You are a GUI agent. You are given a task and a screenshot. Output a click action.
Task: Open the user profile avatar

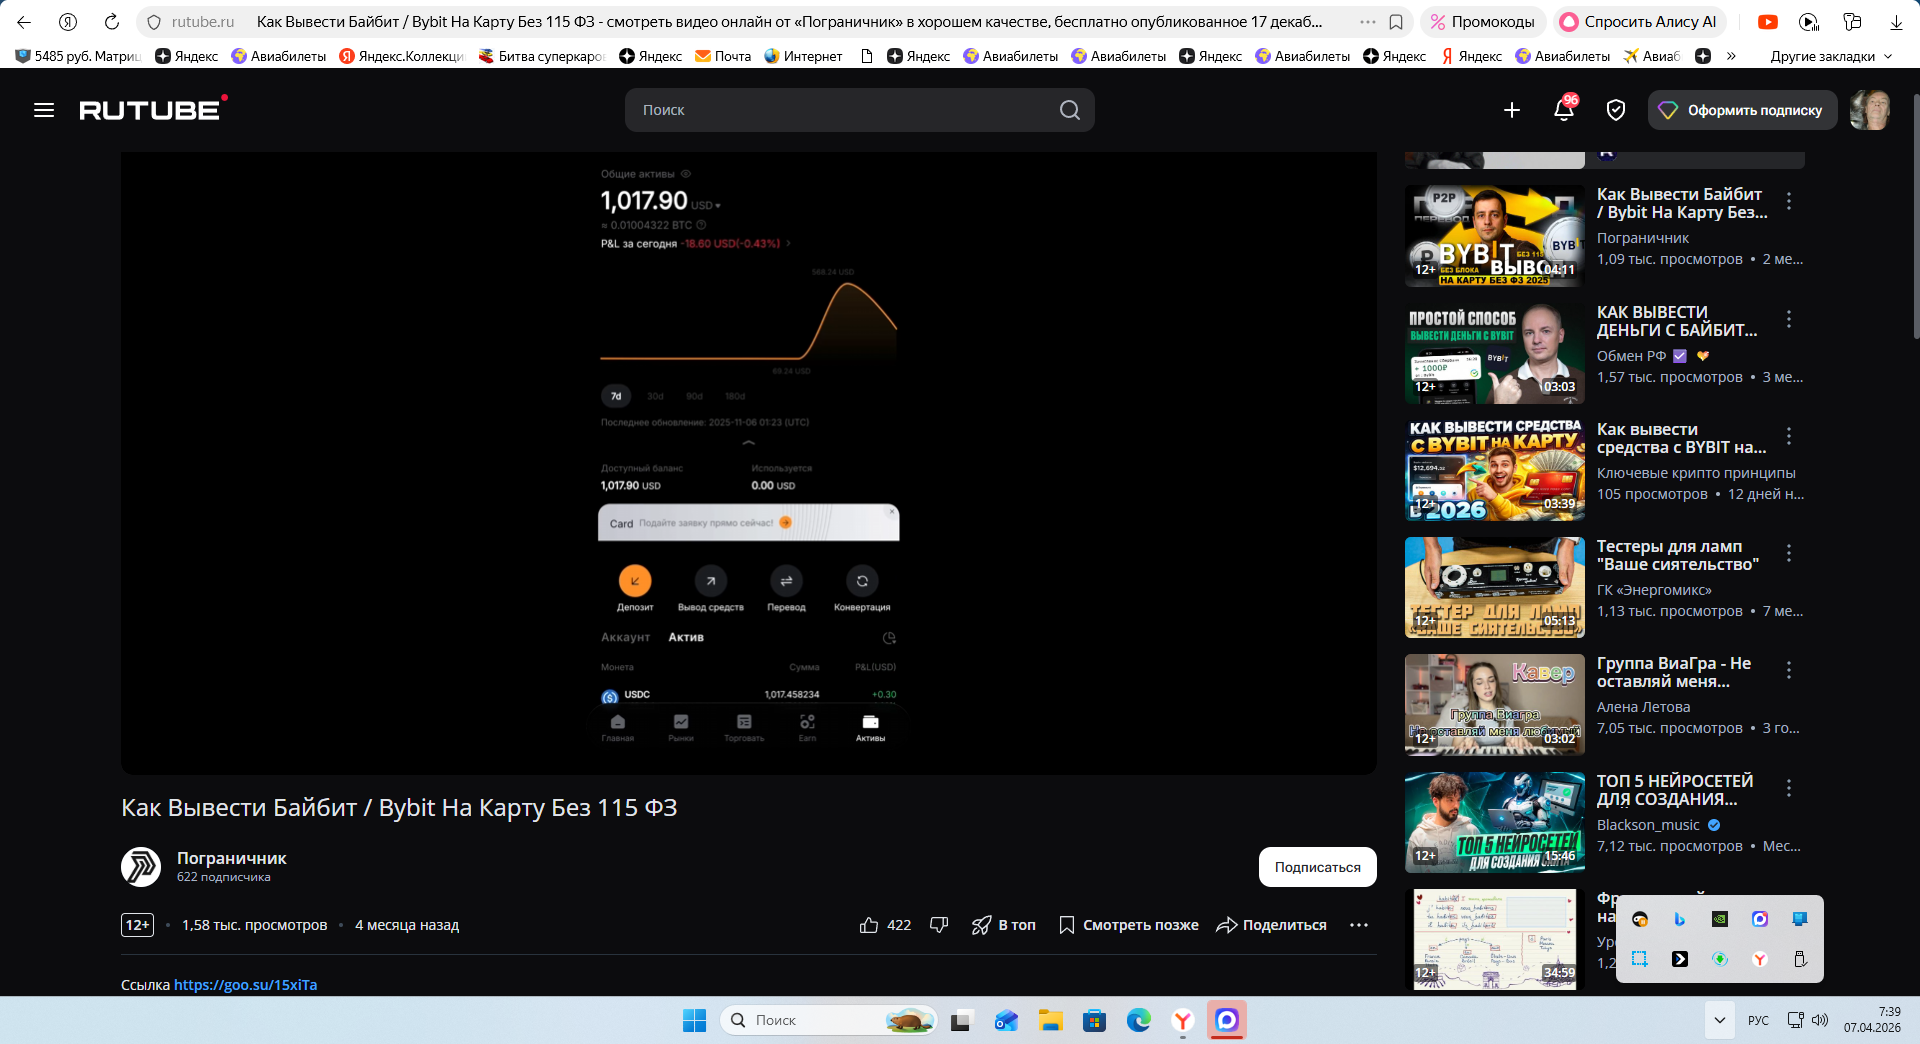pos(1870,110)
